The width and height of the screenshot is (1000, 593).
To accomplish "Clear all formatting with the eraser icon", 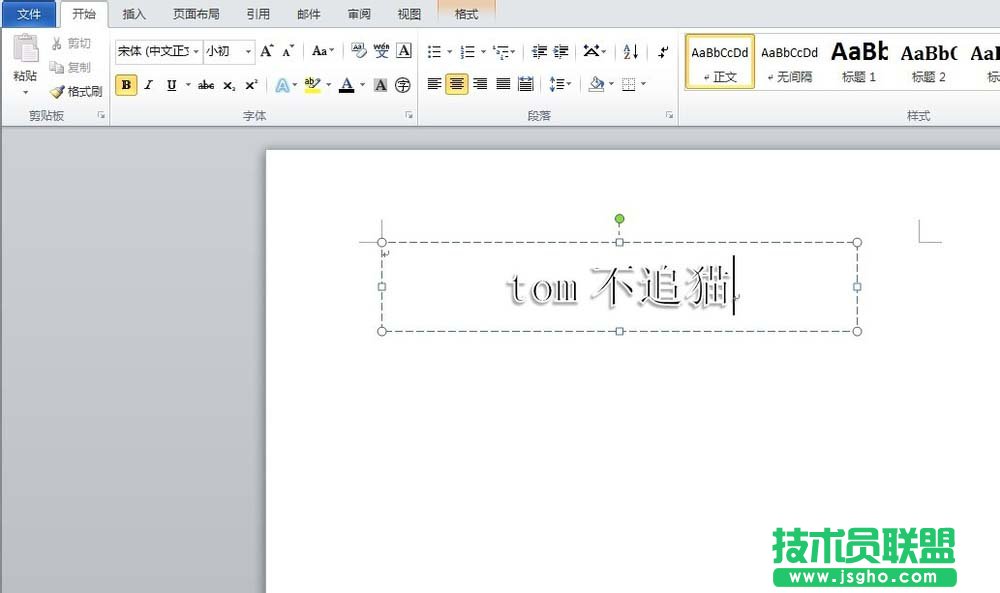I will tap(358, 52).
